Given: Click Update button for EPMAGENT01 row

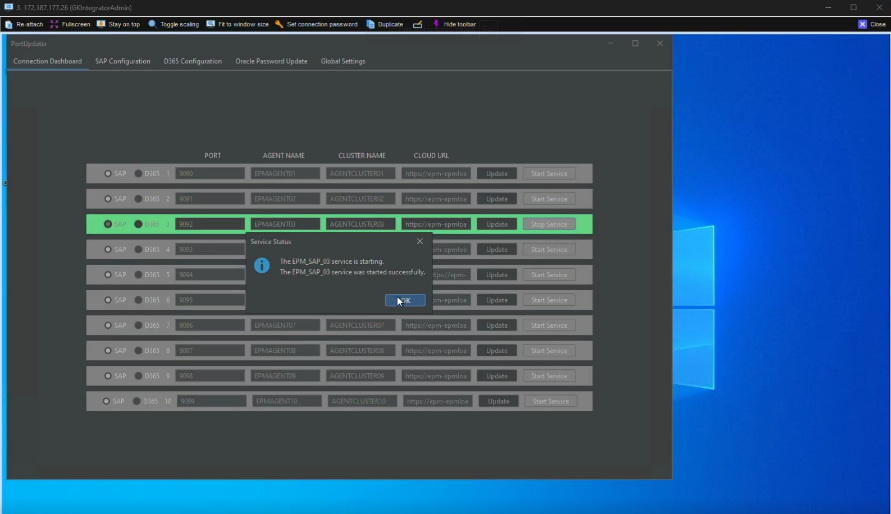Looking at the screenshot, I should click(x=497, y=174).
